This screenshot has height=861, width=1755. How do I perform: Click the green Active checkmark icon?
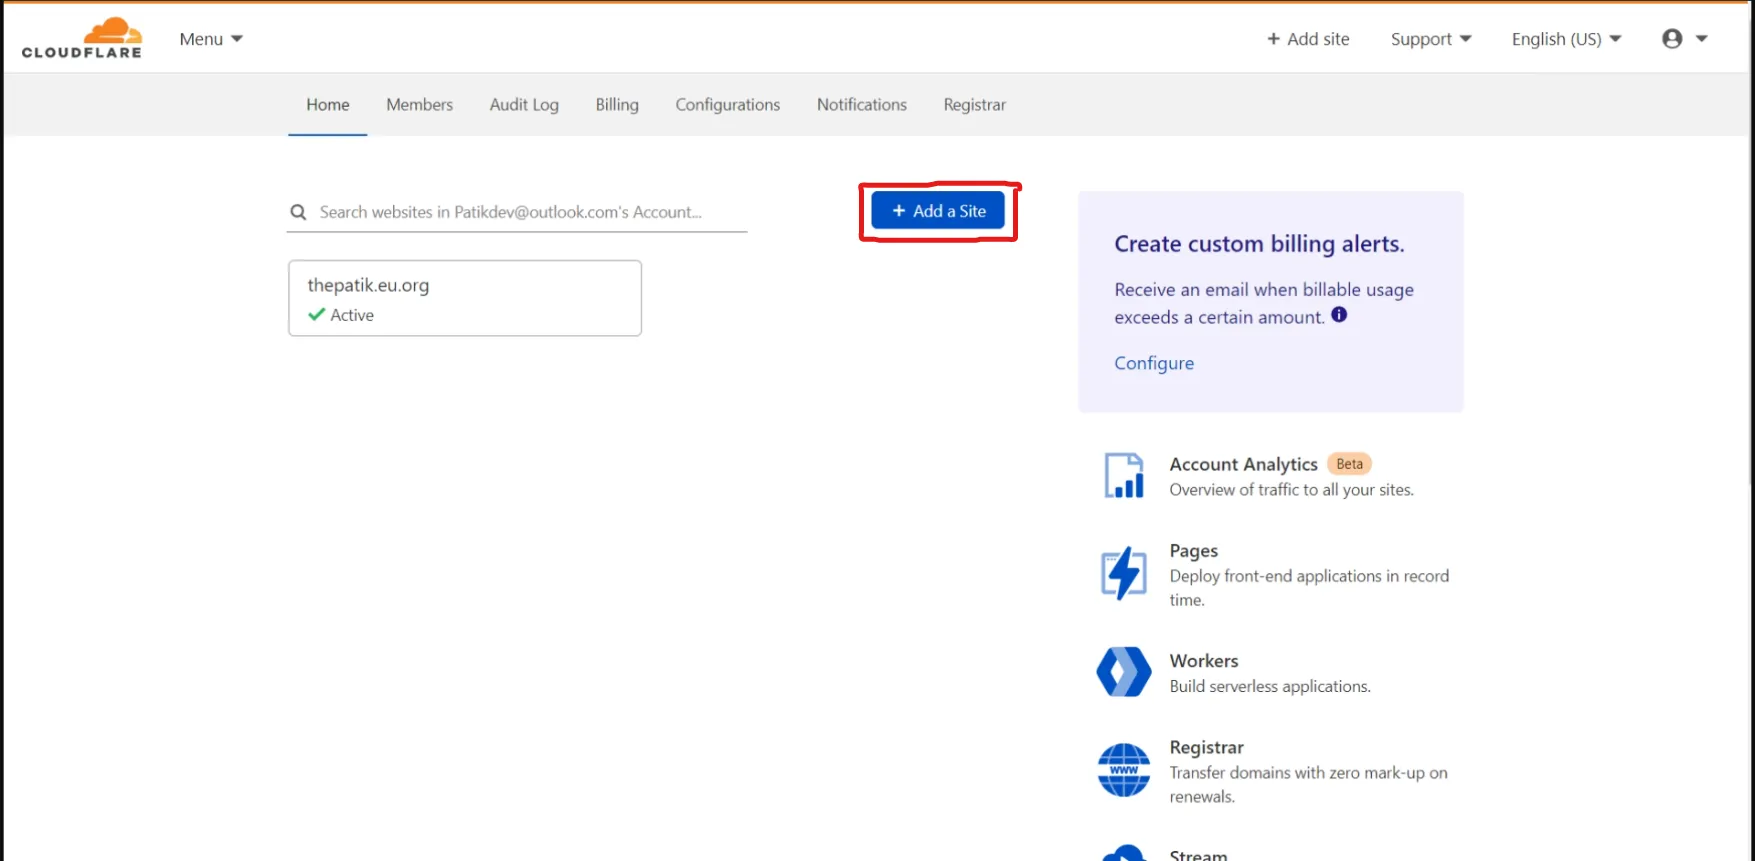click(317, 315)
